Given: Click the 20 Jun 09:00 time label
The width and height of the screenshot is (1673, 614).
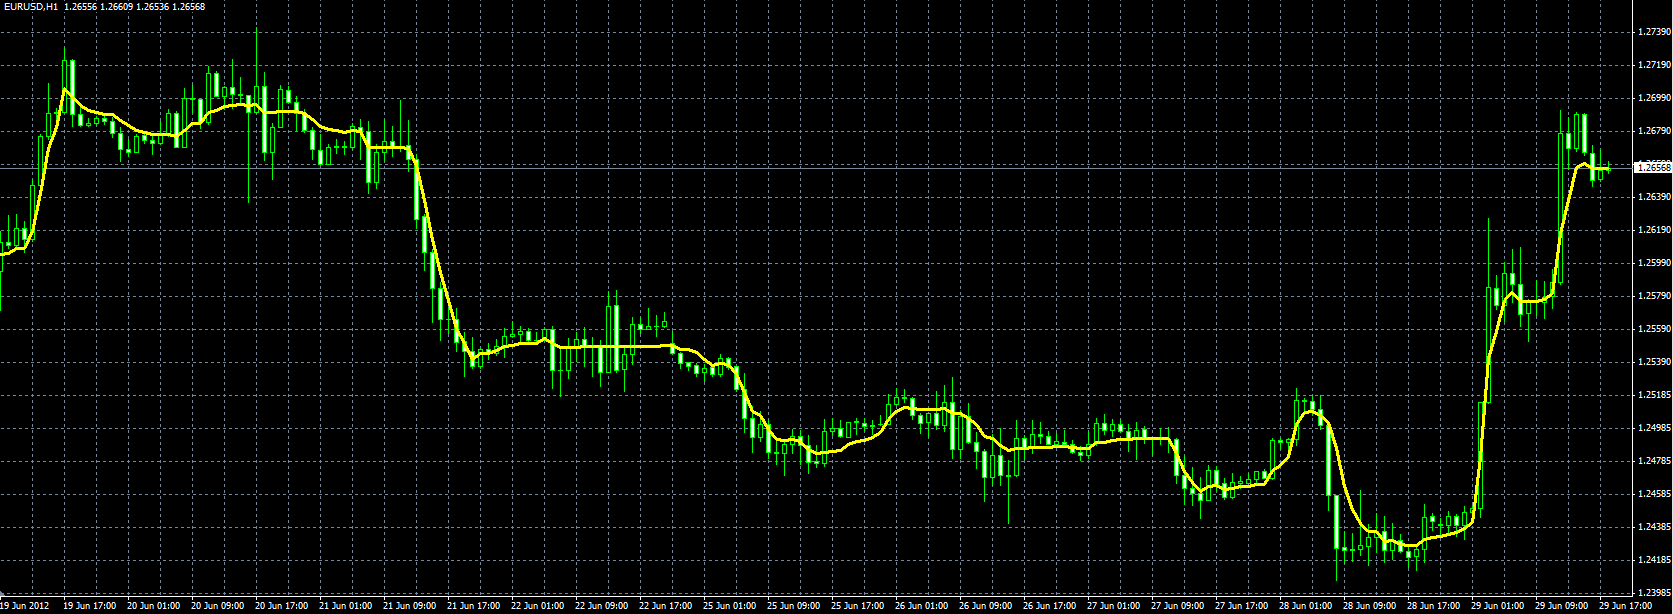Looking at the screenshot, I should [217, 606].
